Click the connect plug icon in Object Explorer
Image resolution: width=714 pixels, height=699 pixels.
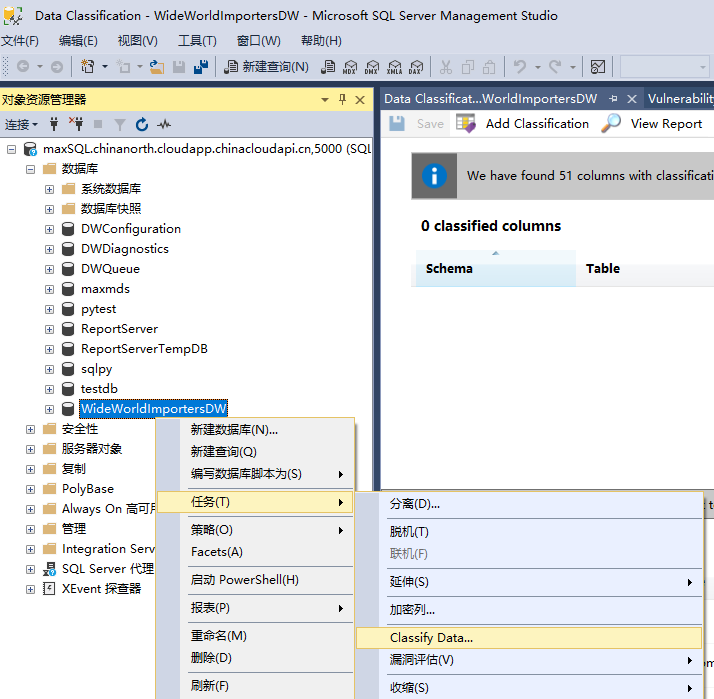click(x=54, y=124)
